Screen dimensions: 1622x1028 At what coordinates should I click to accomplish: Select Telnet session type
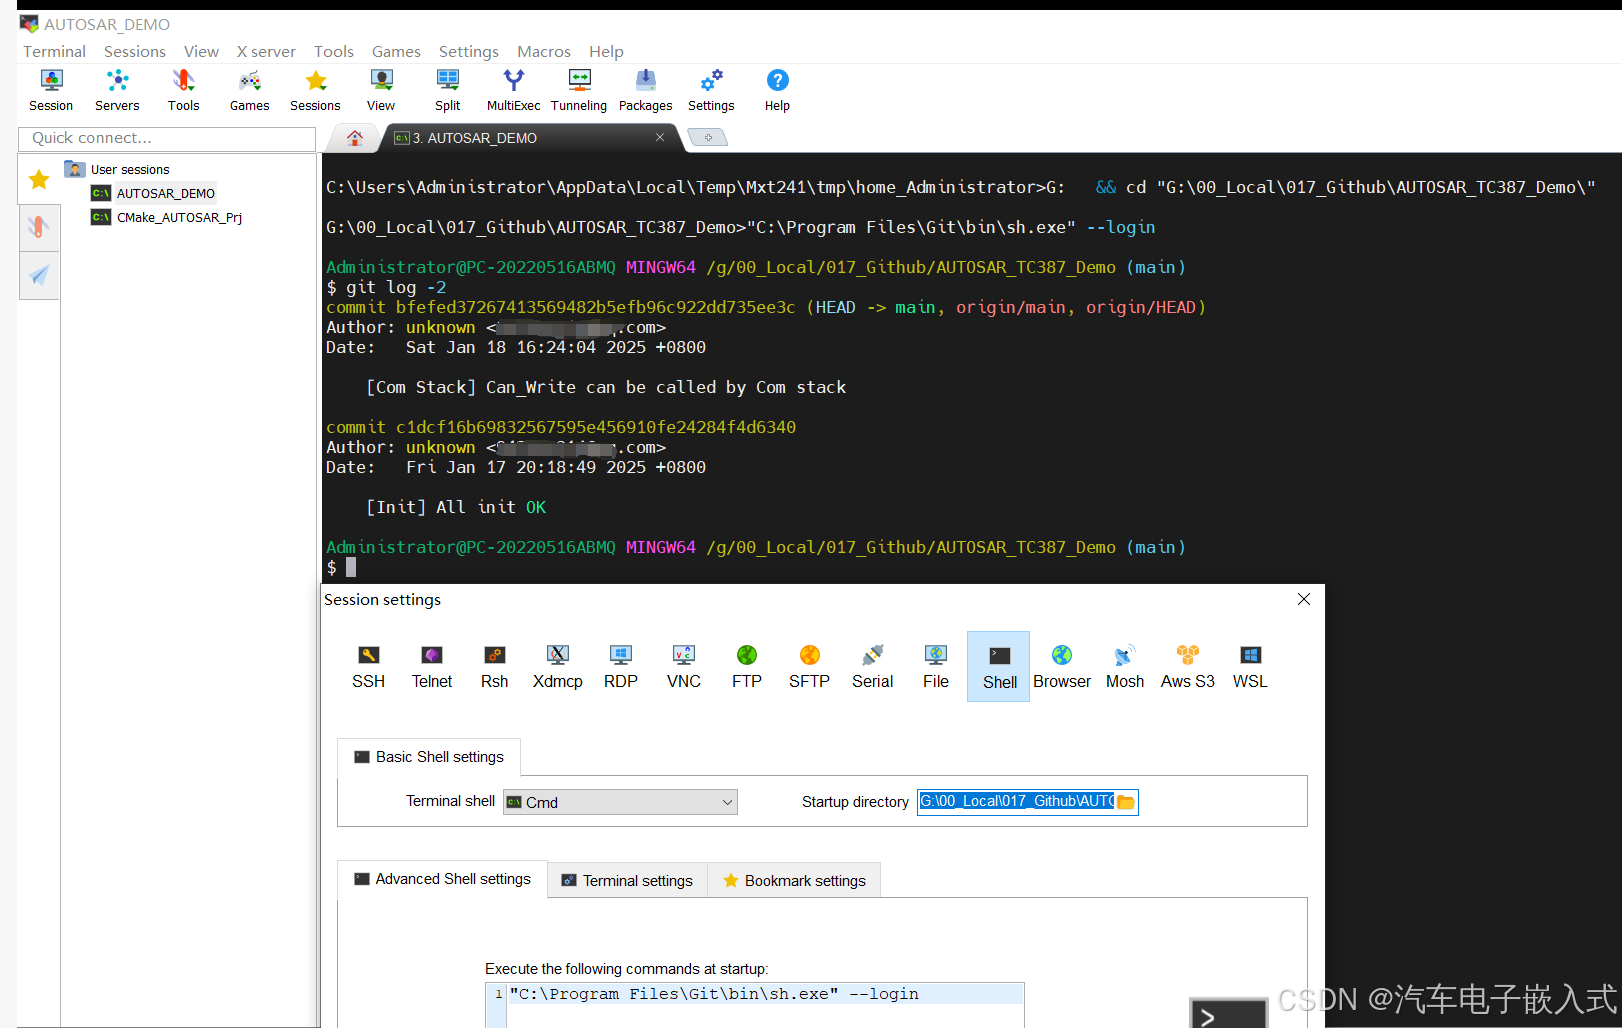click(432, 666)
